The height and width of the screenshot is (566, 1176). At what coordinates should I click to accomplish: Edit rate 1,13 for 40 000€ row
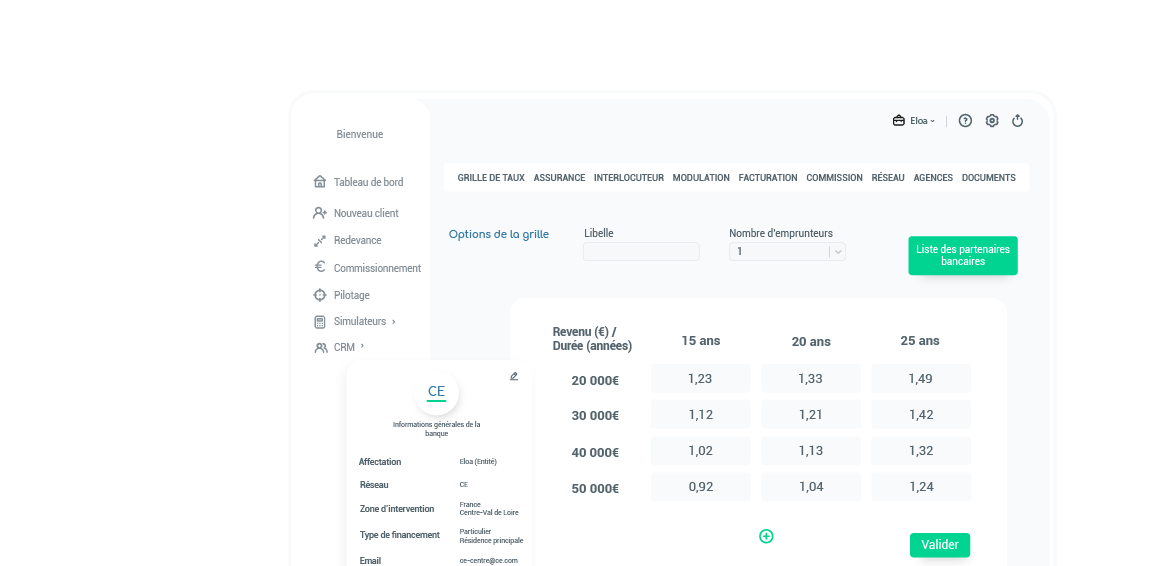tap(811, 451)
